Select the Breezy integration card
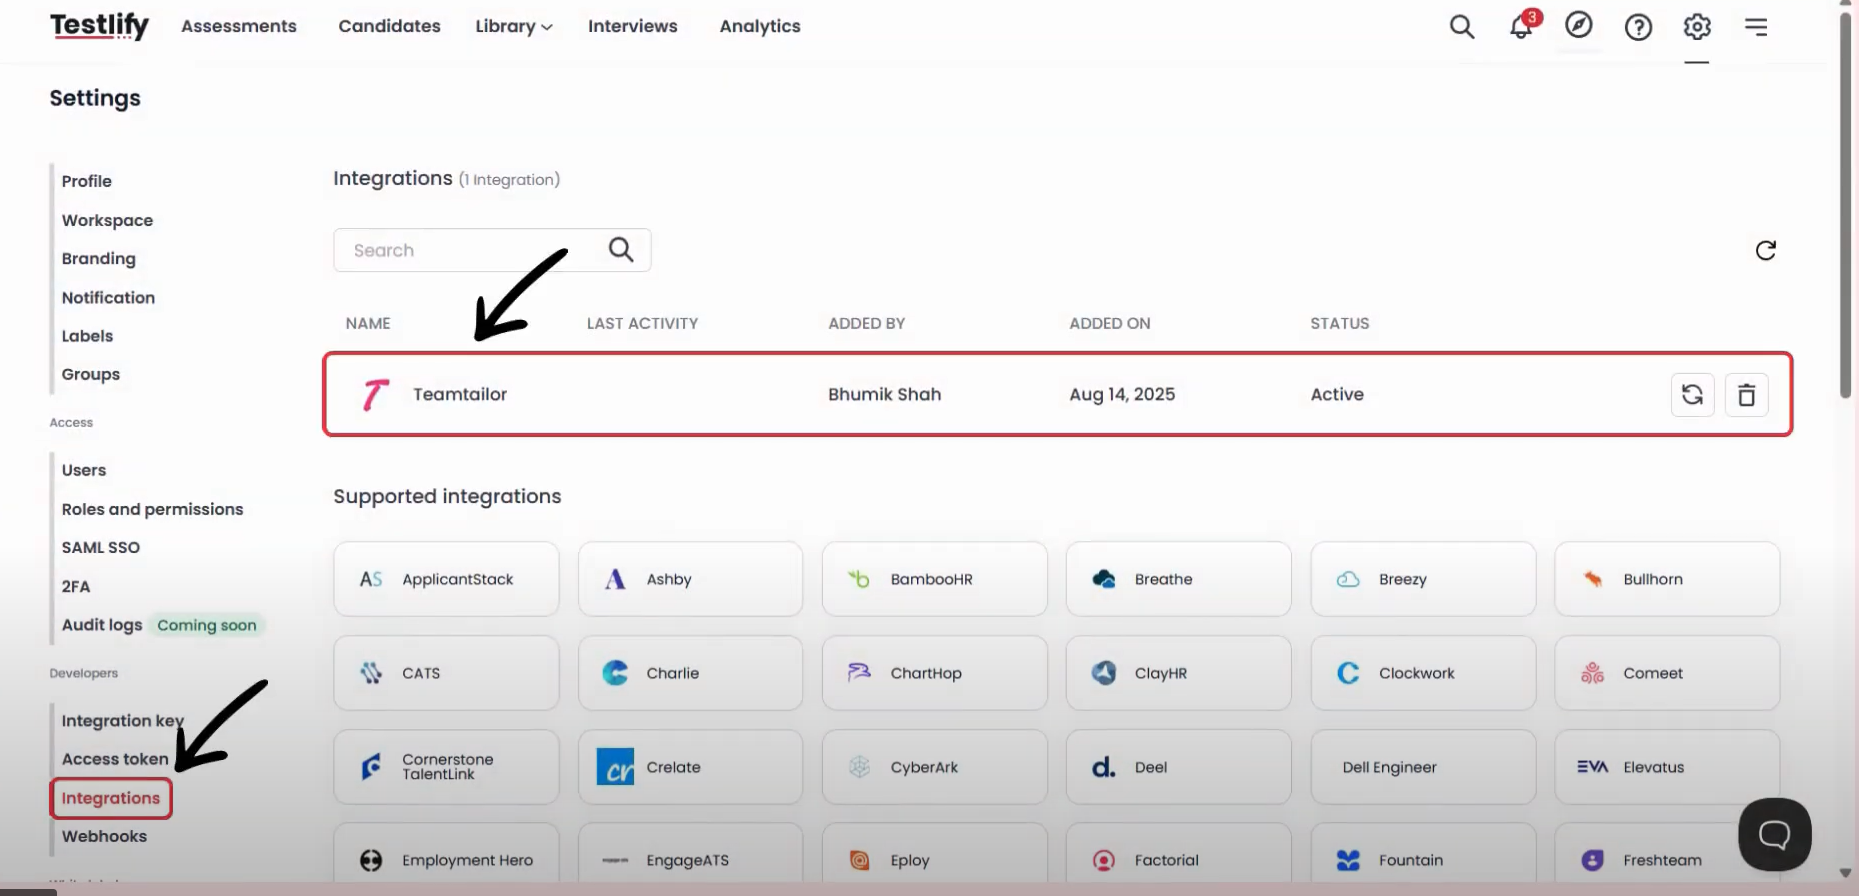Screen dimensions: 1859x896 1423,579
